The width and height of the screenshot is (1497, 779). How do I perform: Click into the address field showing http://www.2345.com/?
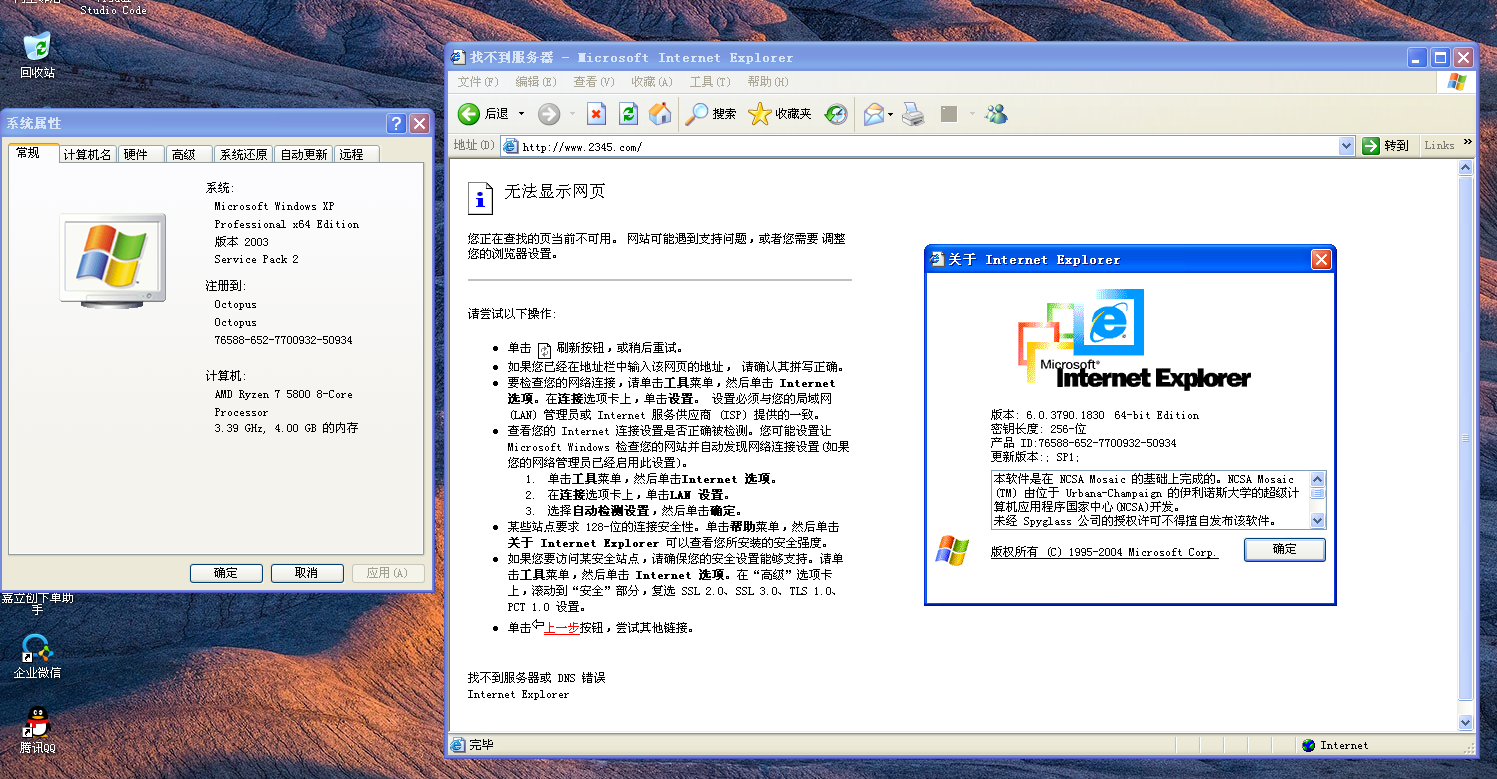tap(928, 146)
